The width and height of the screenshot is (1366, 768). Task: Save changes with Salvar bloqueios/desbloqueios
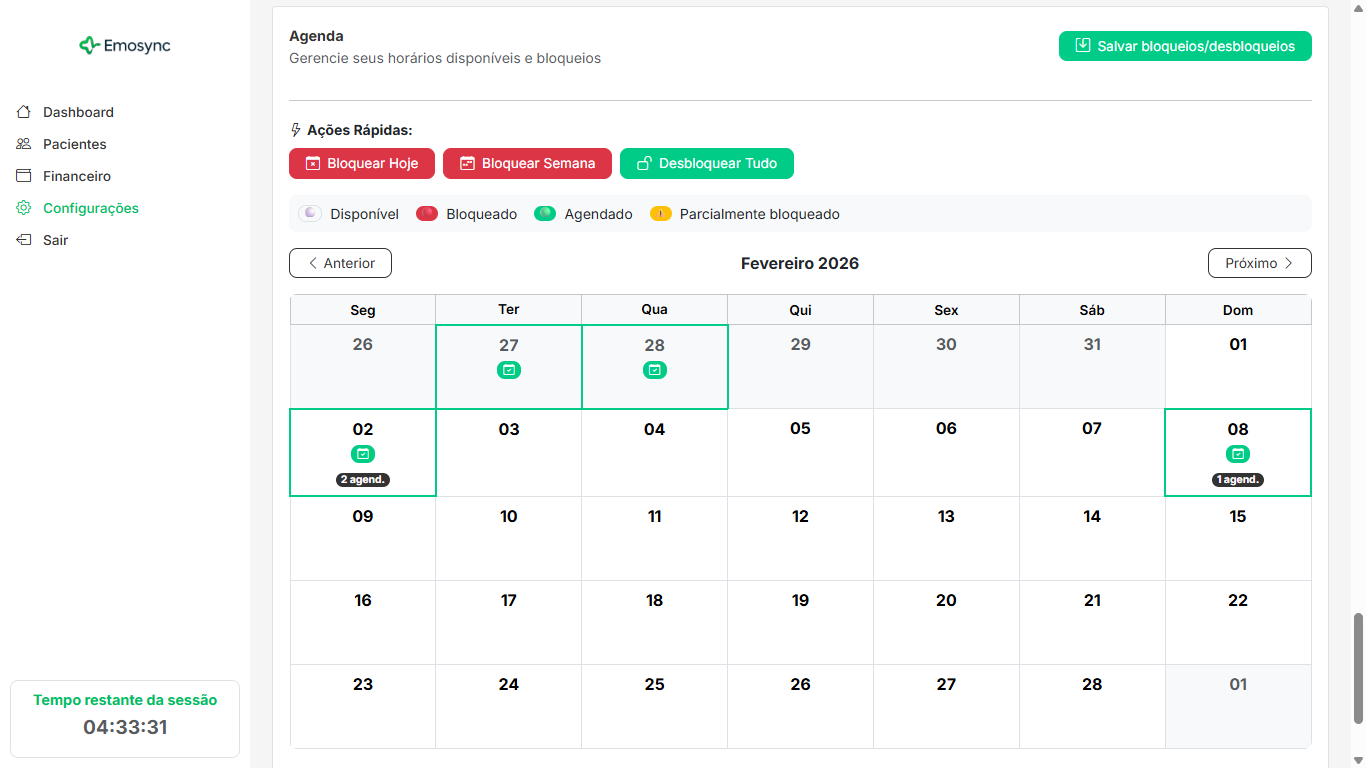(x=1185, y=46)
